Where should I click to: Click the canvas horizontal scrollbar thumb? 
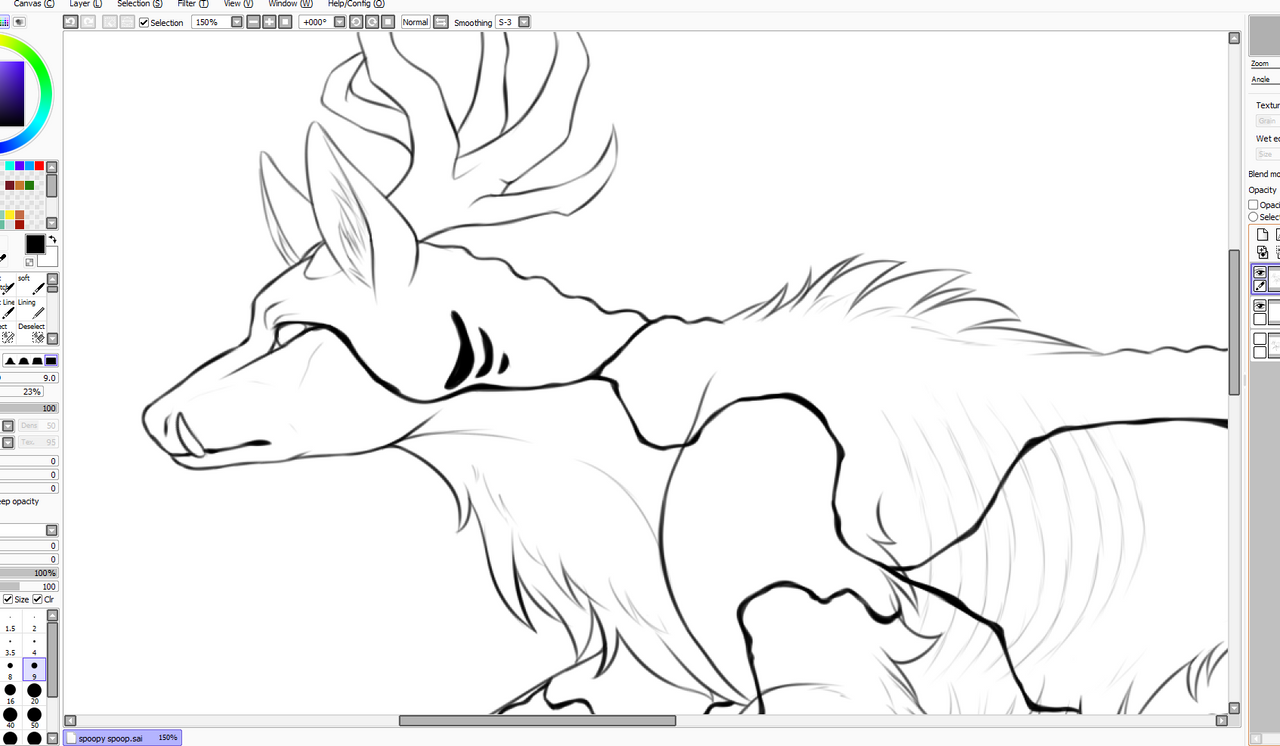tap(537, 720)
